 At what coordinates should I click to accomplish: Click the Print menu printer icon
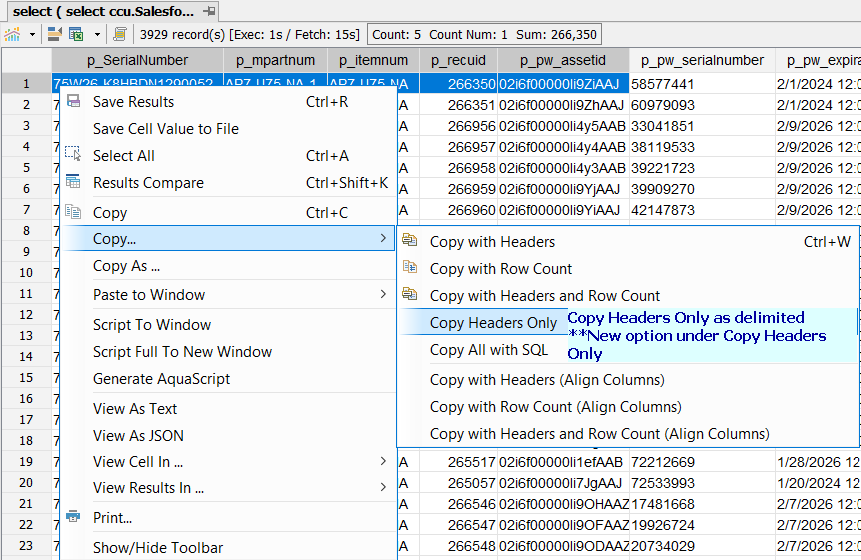pos(73,518)
